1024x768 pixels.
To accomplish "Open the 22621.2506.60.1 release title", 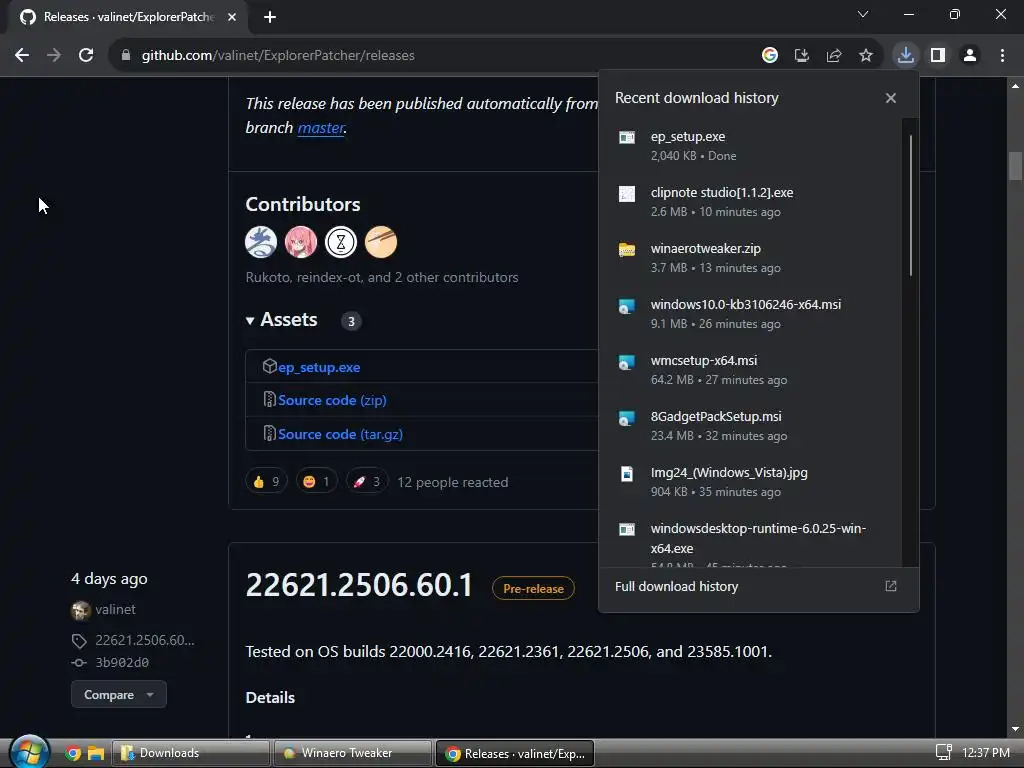I will (359, 585).
